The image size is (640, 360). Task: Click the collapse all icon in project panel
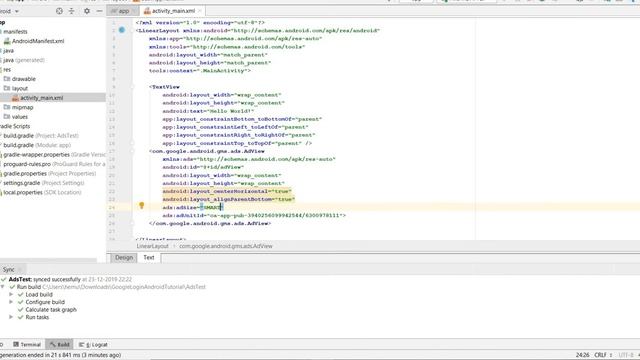pyautogui.click(x=71, y=11)
